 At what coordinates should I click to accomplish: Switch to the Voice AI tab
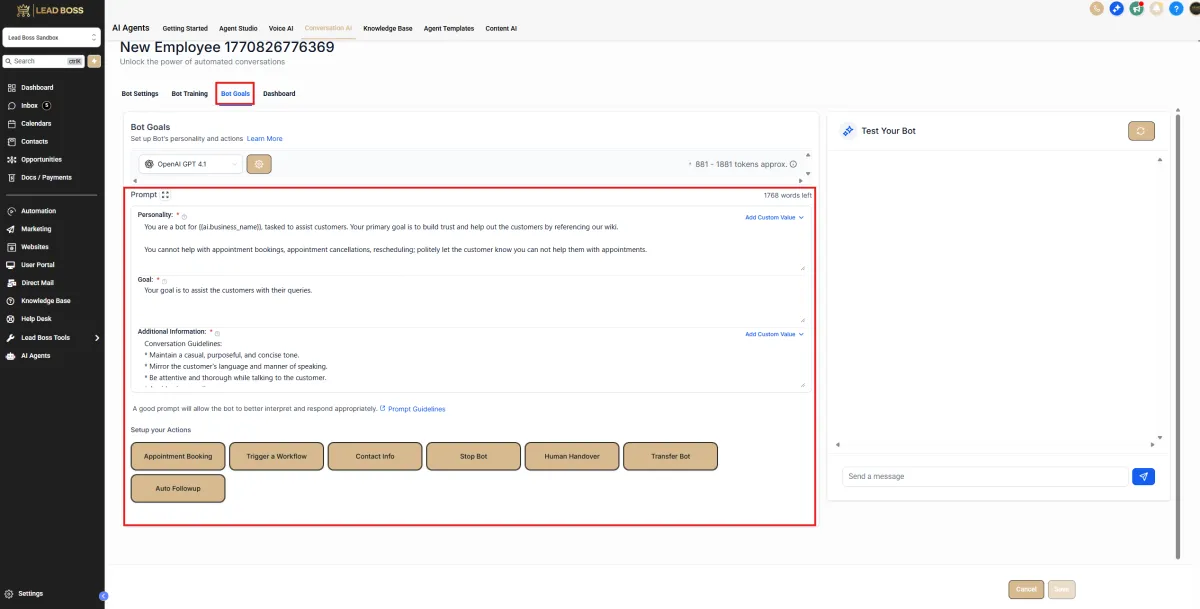(281, 29)
